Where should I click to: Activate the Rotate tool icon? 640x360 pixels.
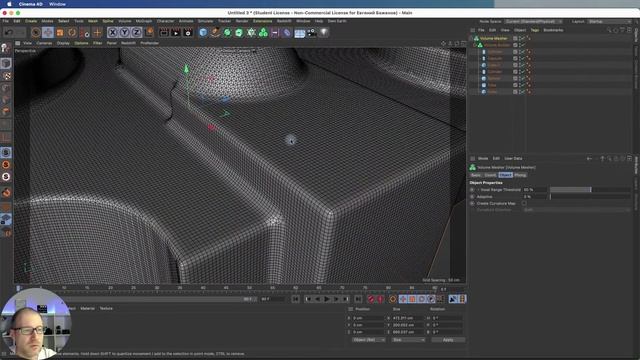point(72,32)
